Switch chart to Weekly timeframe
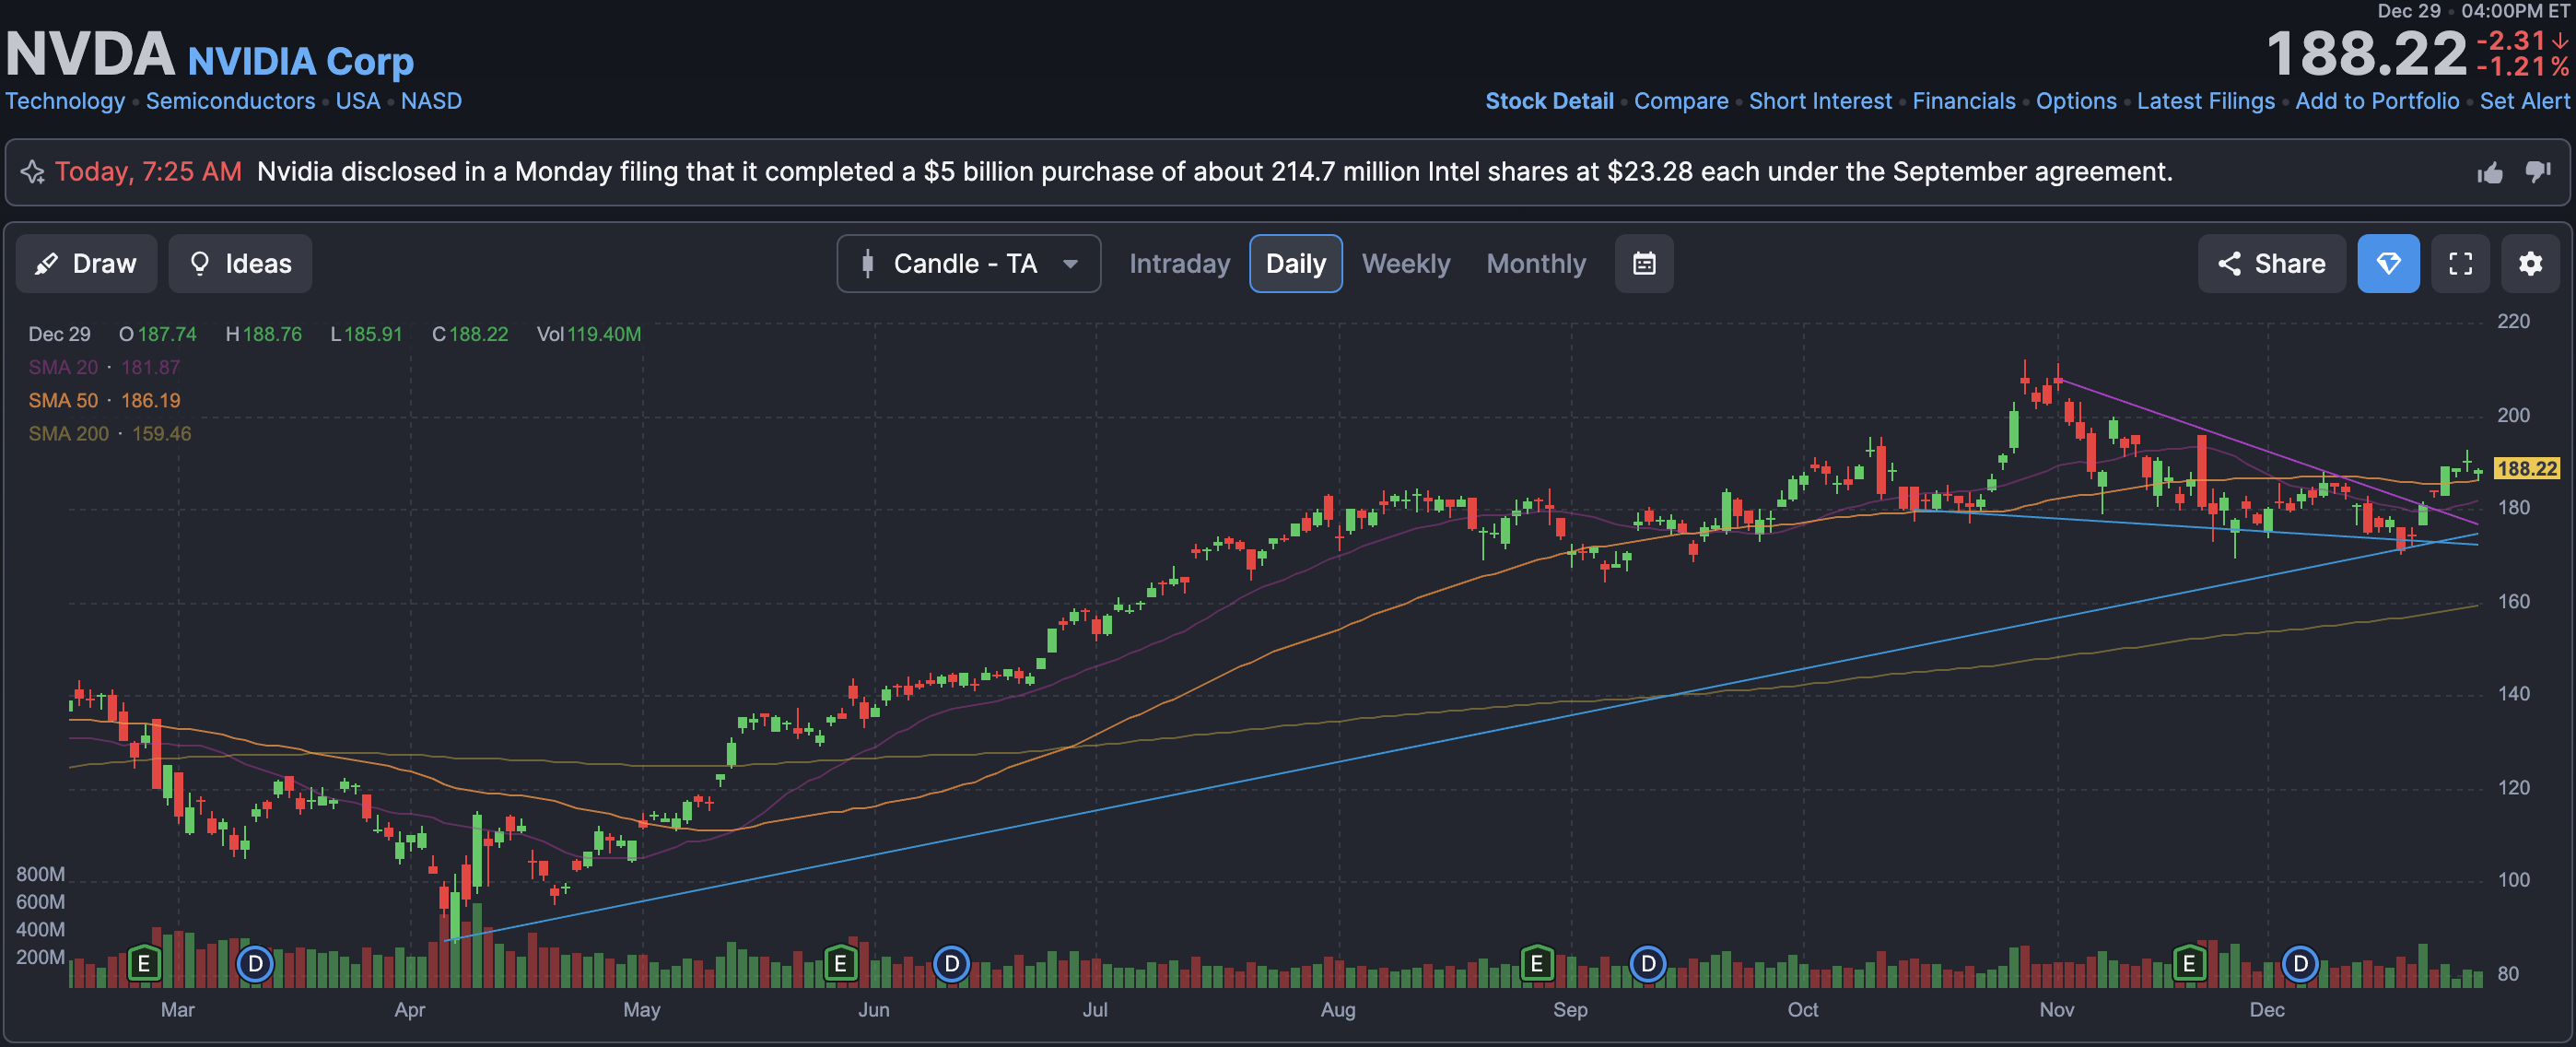Image resolution: width=2576 pixels, height=1047 pixels. pos(1405,264)
